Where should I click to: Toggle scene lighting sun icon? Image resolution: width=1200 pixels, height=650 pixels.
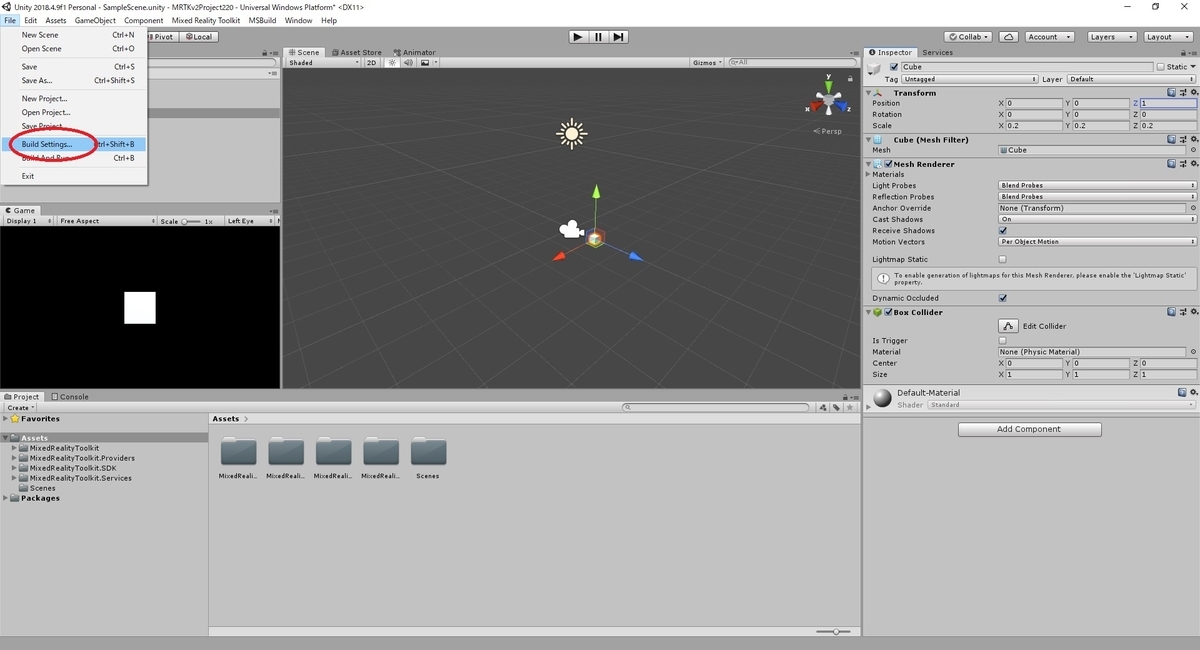(392, 63)
